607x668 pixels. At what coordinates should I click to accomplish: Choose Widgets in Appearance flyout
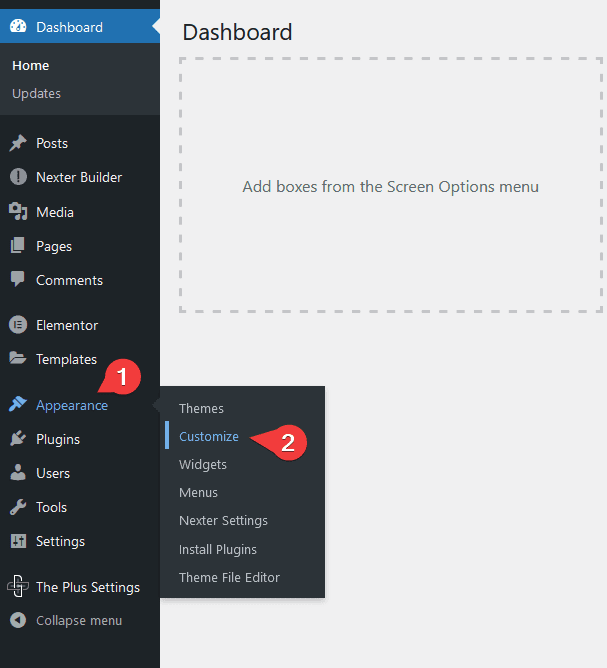tap(203, 465)
